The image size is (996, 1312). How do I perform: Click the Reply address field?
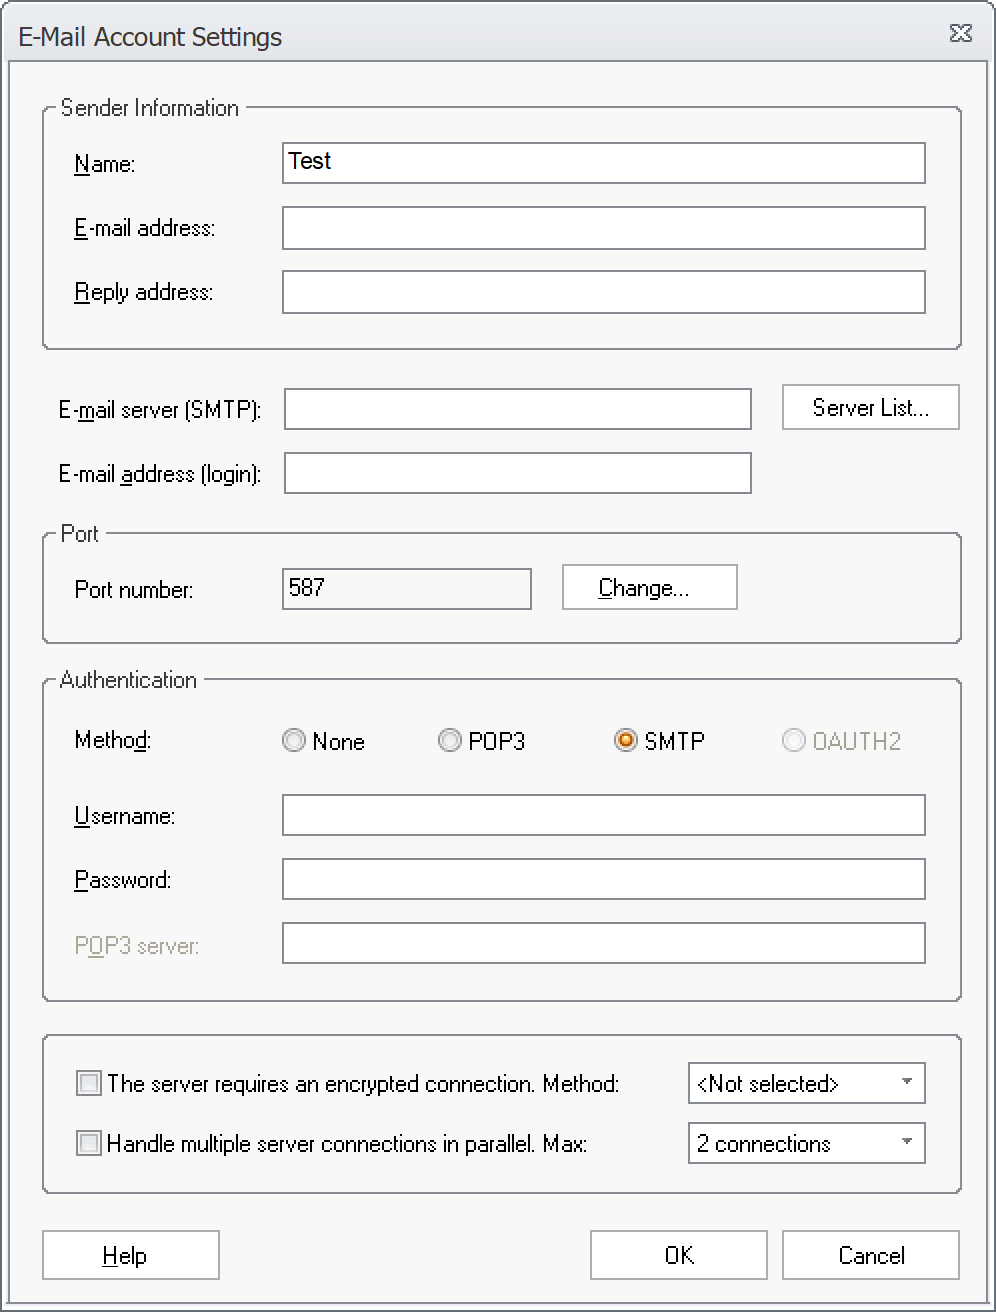click(603, 291)
